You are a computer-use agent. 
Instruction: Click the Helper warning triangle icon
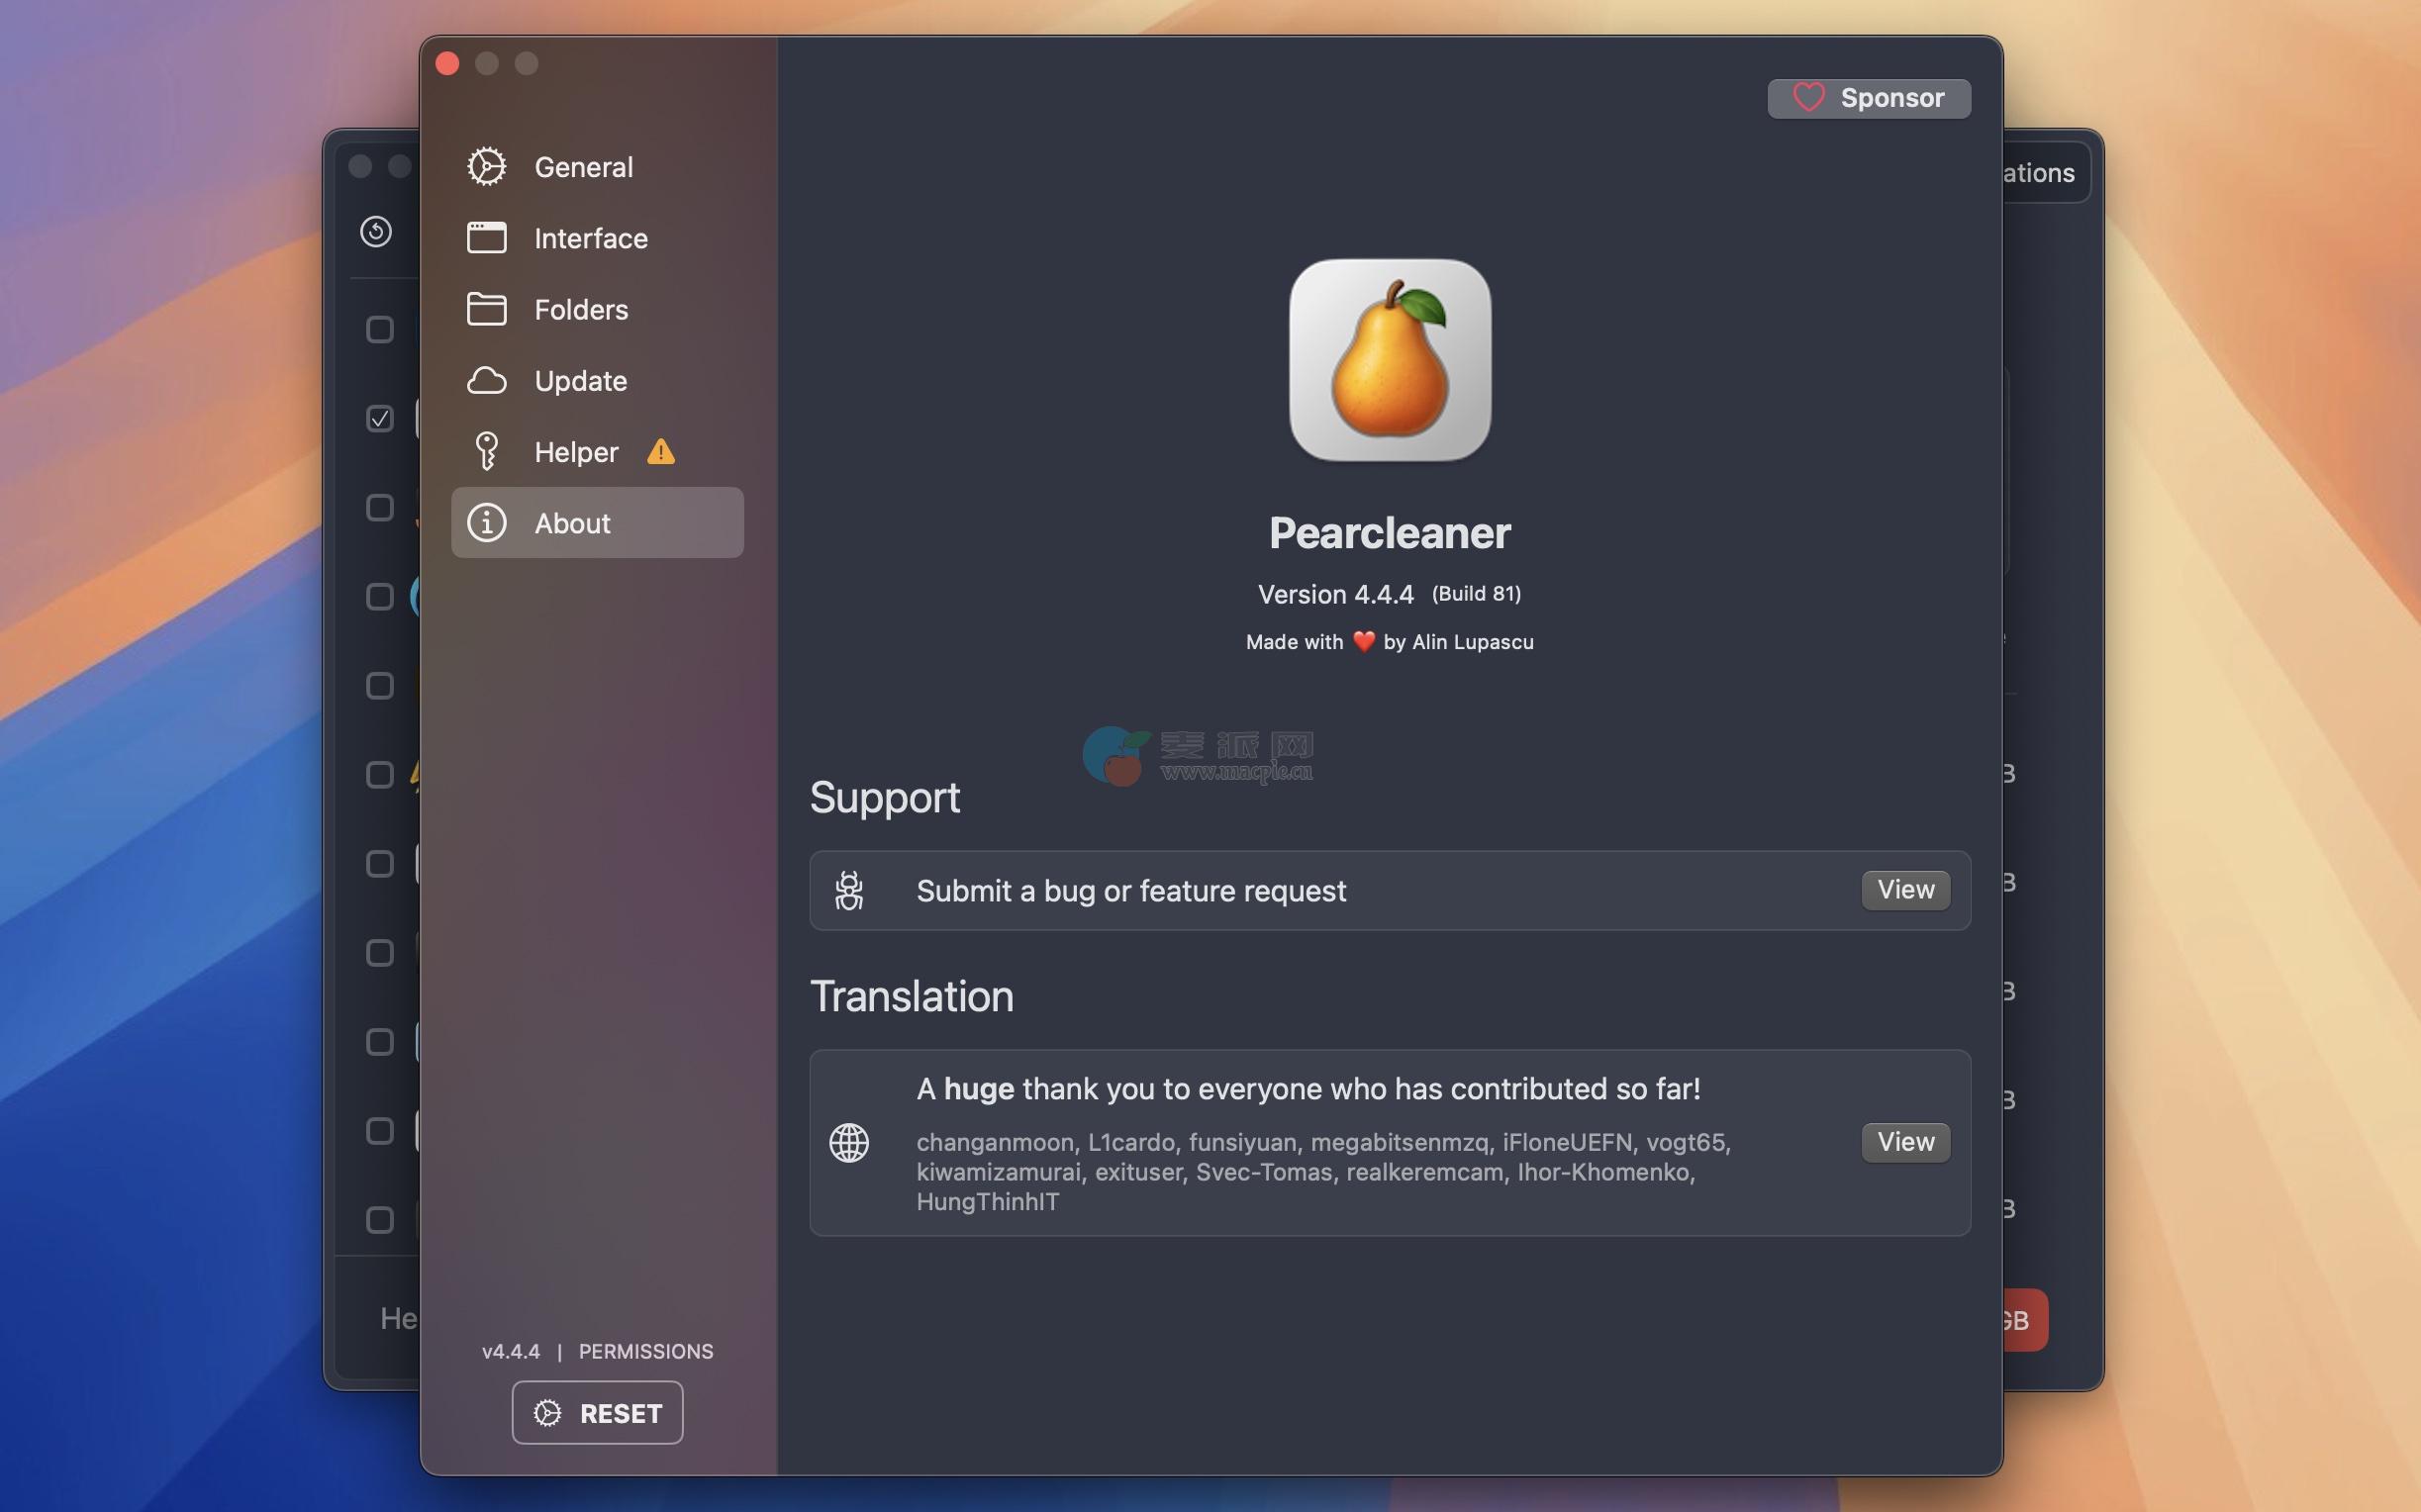661,452
